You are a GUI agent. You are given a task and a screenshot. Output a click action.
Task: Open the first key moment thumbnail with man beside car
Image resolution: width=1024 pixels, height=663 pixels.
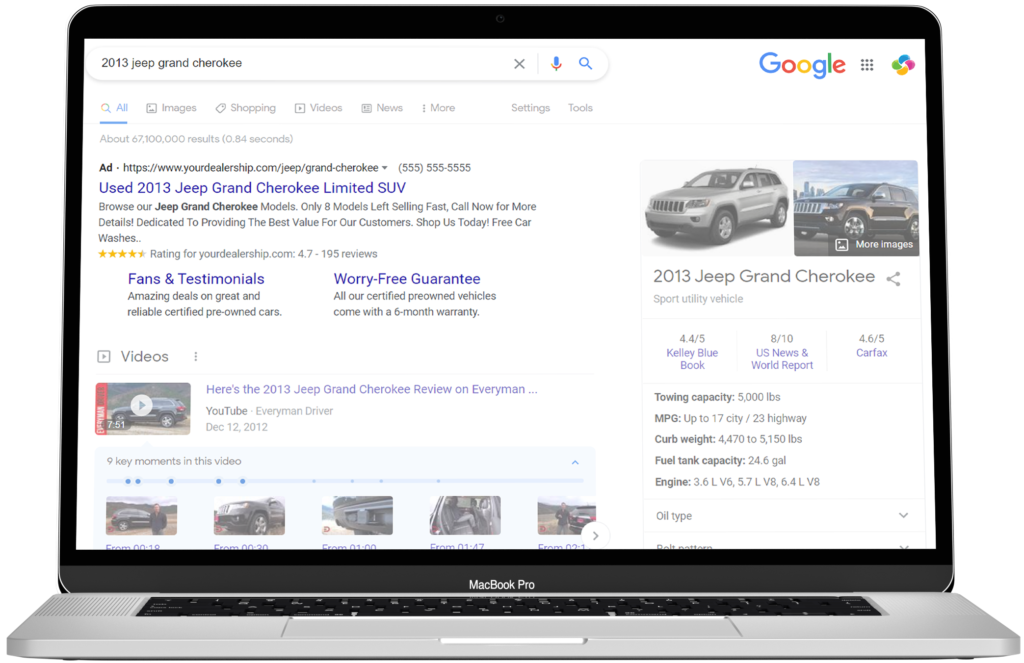(141, 515)
